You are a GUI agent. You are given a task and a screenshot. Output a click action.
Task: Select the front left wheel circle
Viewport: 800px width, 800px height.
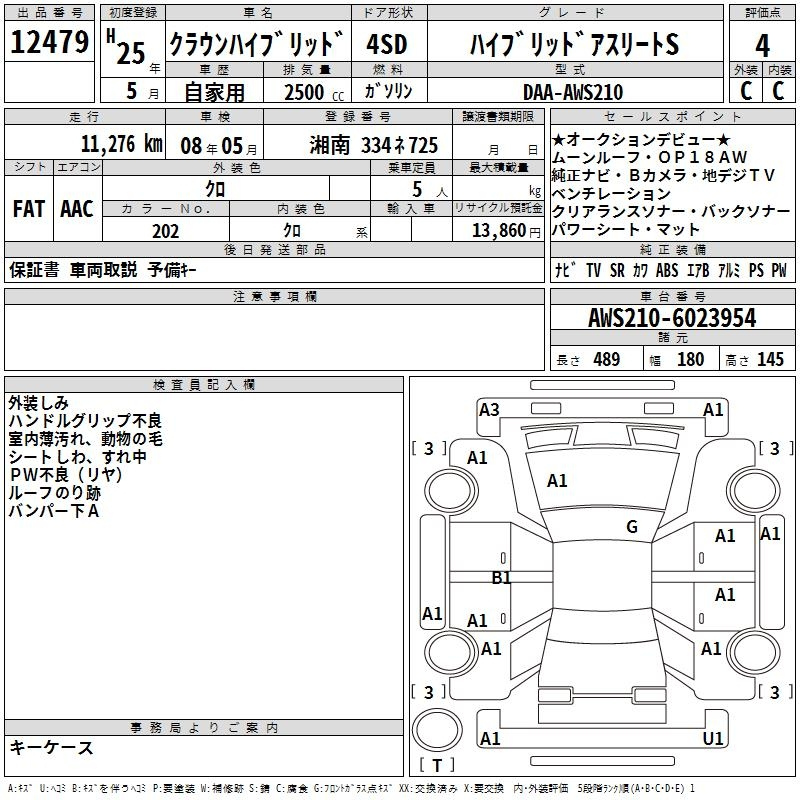451,491
